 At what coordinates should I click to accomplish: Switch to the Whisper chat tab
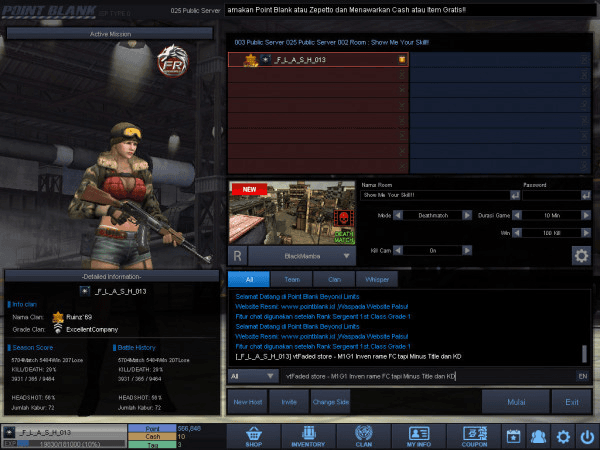tap(377, 280)
